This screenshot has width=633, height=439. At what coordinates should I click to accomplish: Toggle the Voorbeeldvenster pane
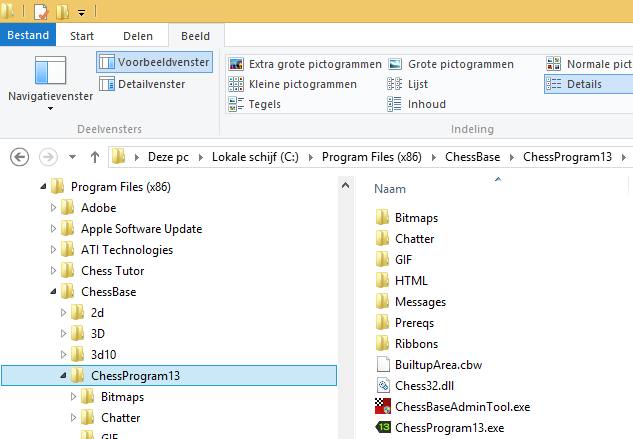coord(155,62)
